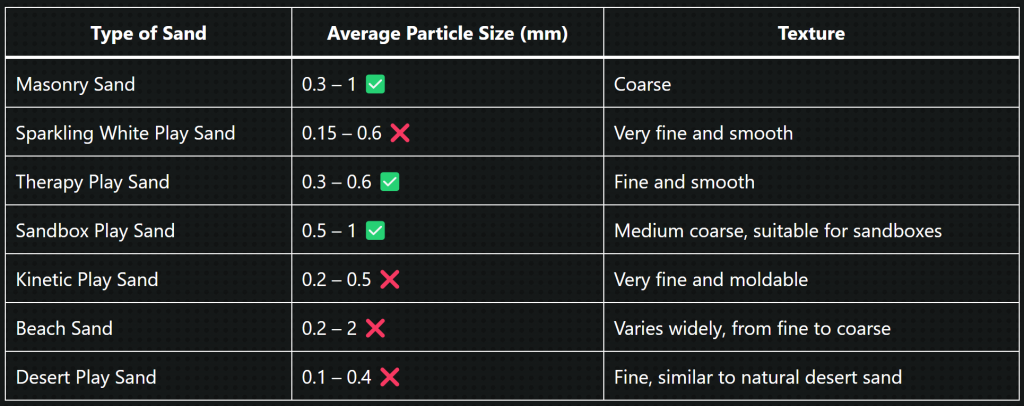Image resolution: width=1024 pixels, height=406 pixels.
Task: Click the green checkmark beside Masonry Sand size
Action: tap(375, 84)
